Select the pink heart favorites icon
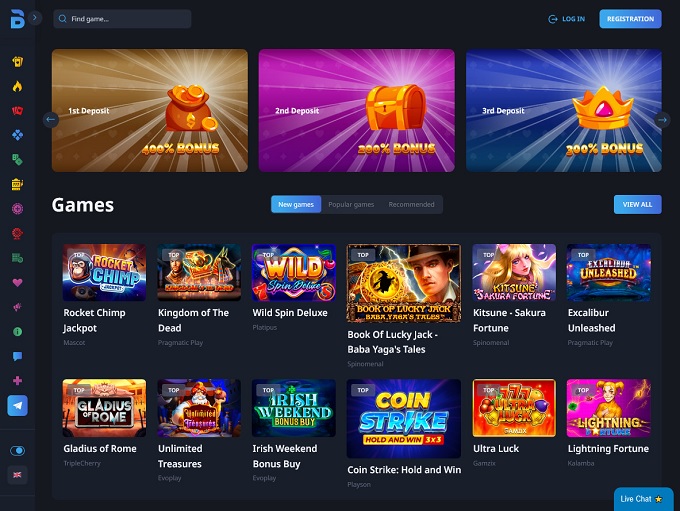The width and height of the screenshot is (680, 511). [x=17, y=282]
